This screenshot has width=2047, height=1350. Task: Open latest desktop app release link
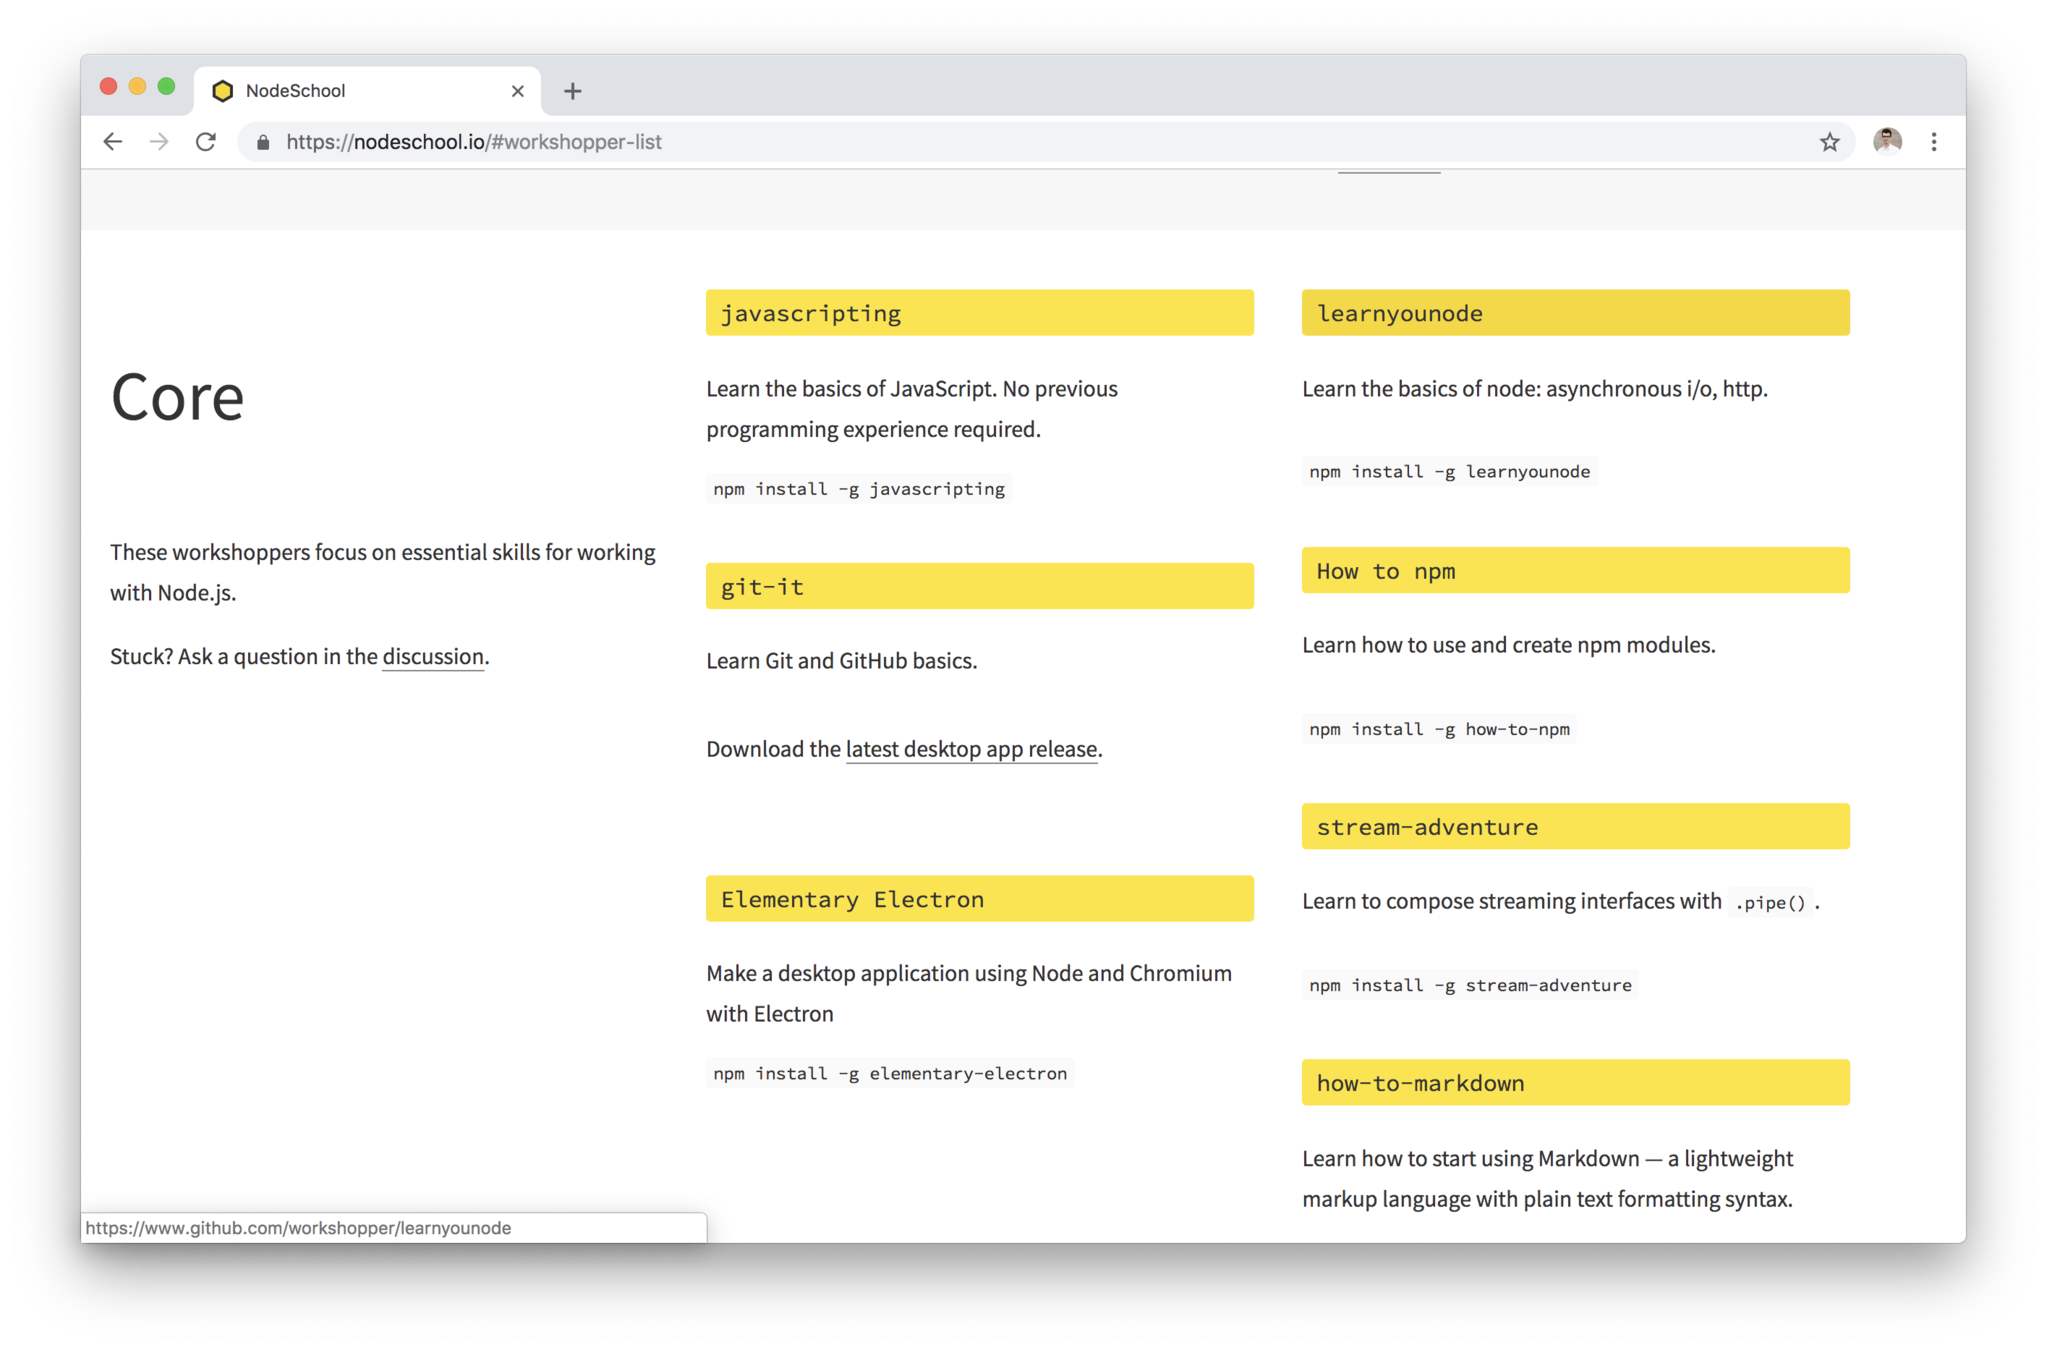[x=971, y=749]
